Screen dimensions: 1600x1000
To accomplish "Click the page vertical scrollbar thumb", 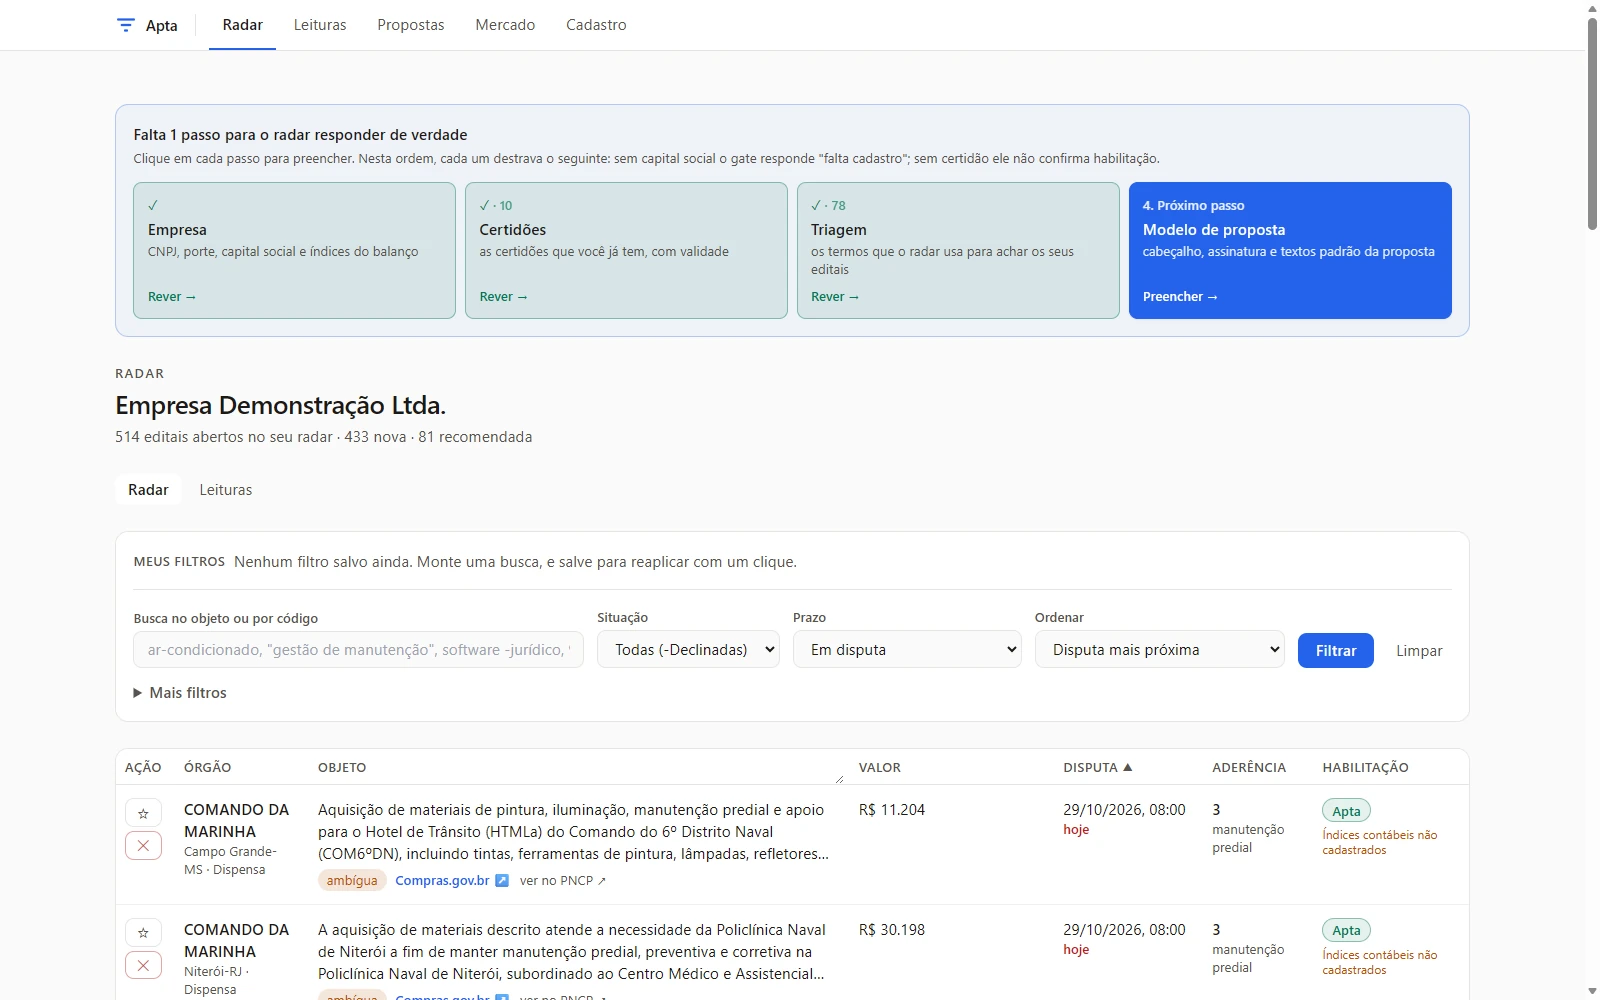I will pos(1592,125).
